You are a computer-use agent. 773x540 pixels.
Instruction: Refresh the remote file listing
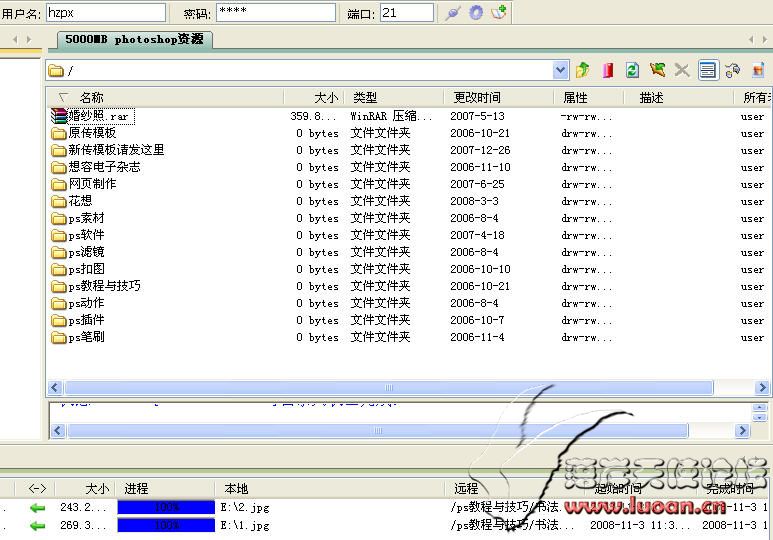tap(632, 70)
